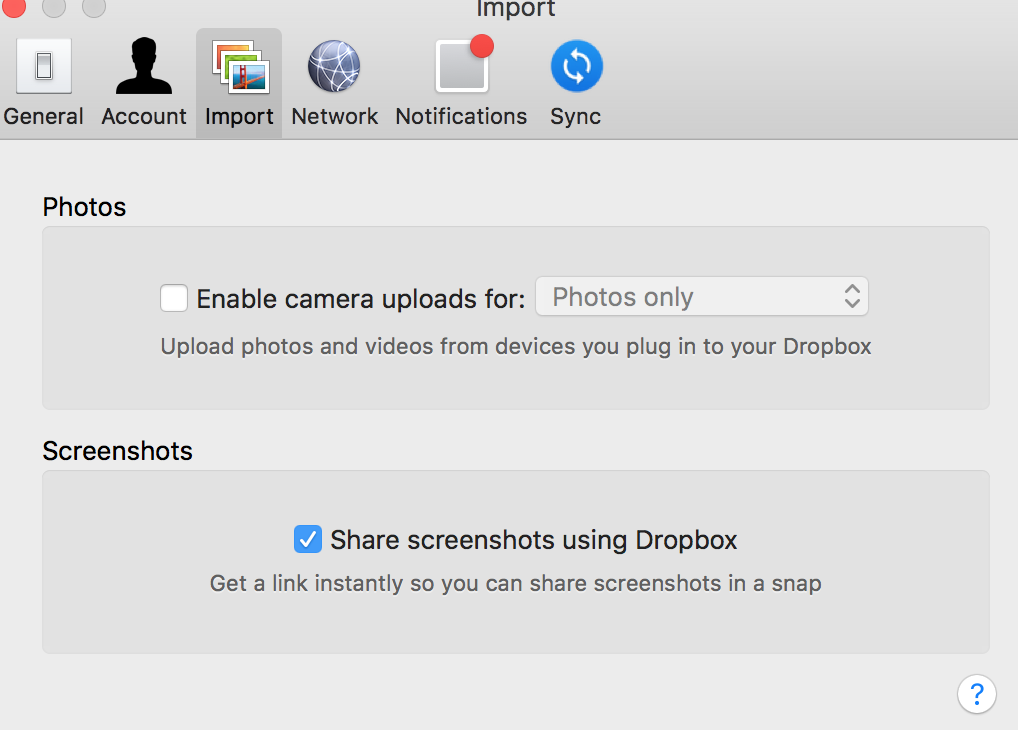Click the 'Import' window title
This screenshot has height=730, width=1018.
[x=515, y=9]
